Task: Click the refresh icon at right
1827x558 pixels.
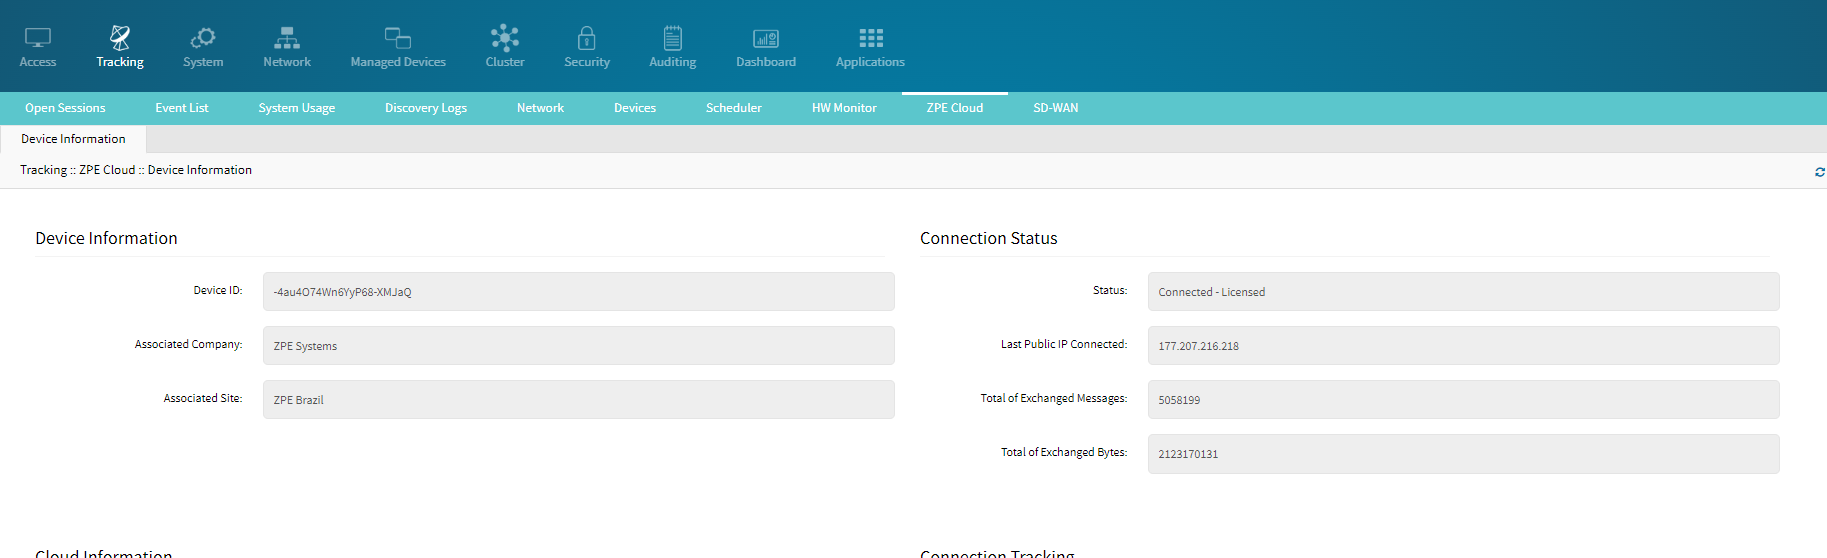Action: coord(1819,172)
